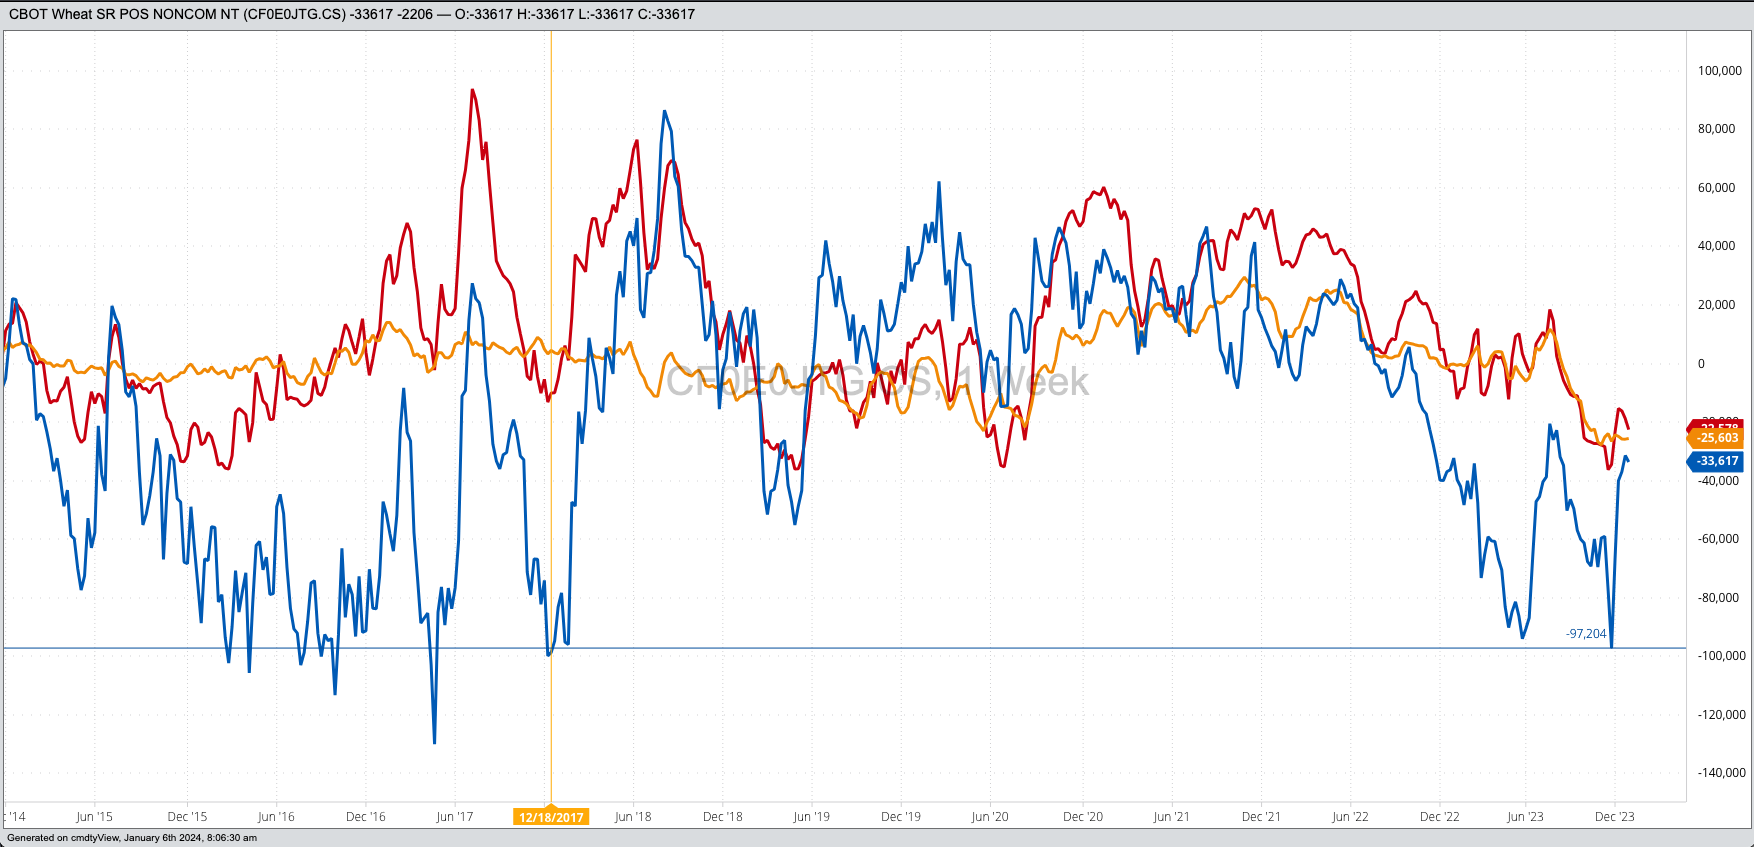Click the -140,000 y-axis label
1754x847 pixels.
[1721, 773]
